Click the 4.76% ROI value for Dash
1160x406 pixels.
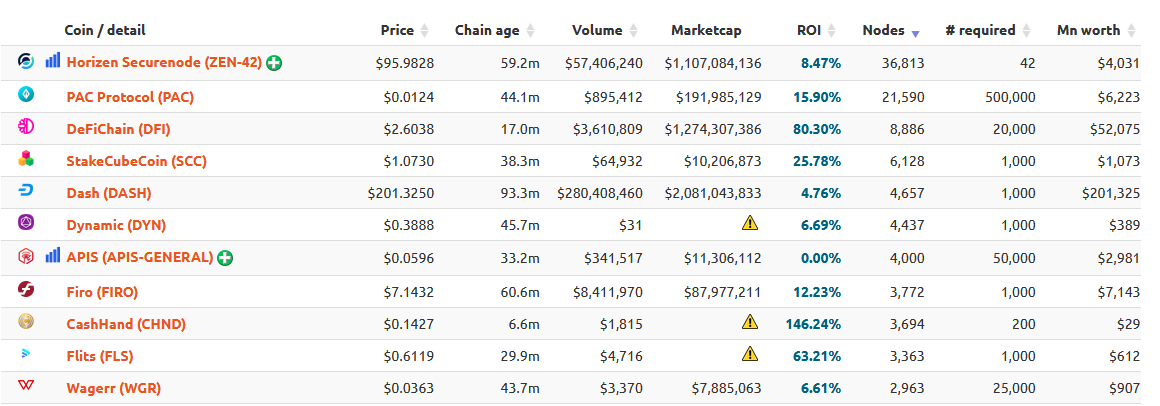tap(821, 194)
